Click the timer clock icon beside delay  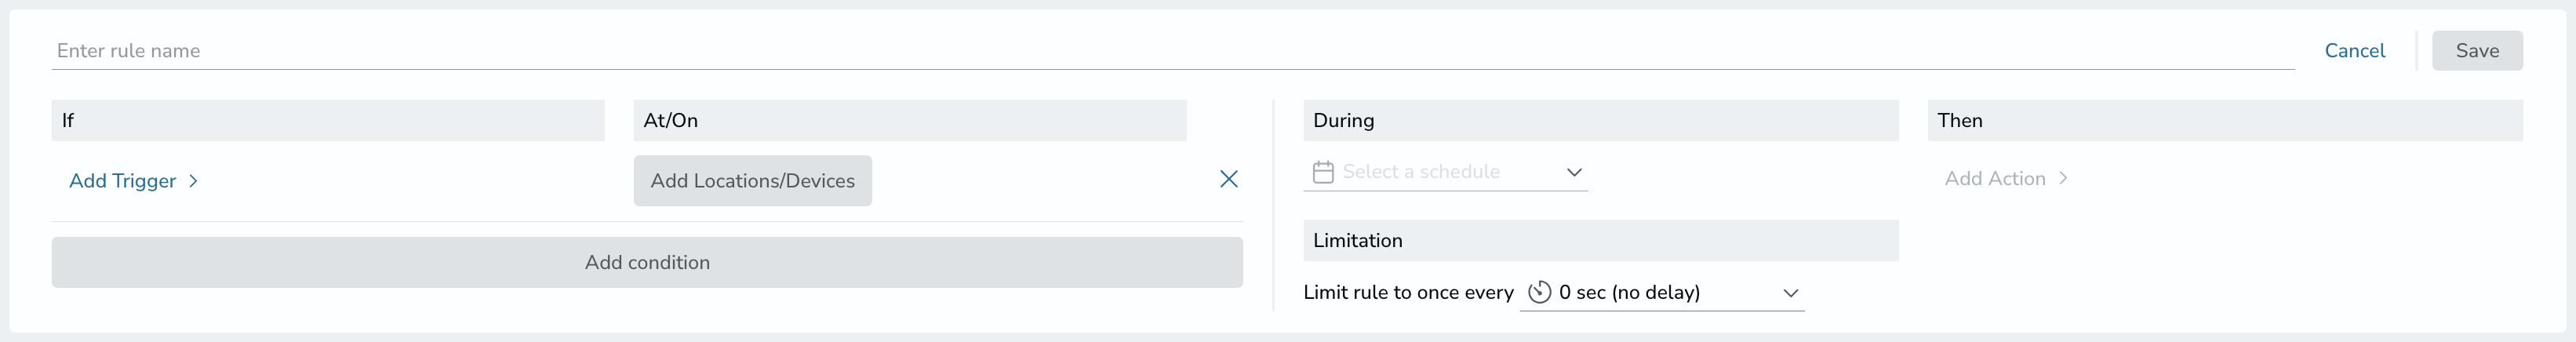tap(1540, 292)
